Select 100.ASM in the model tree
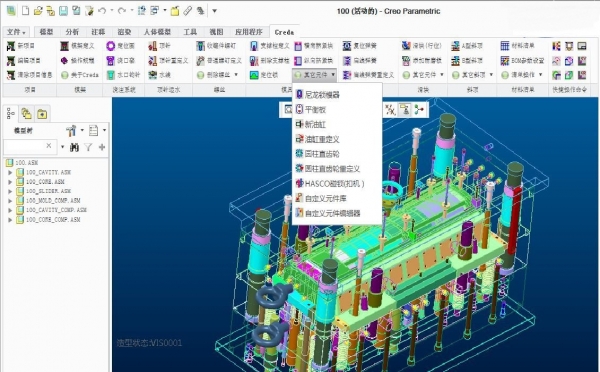Screen dimensions: 600x372 point(22,163)
